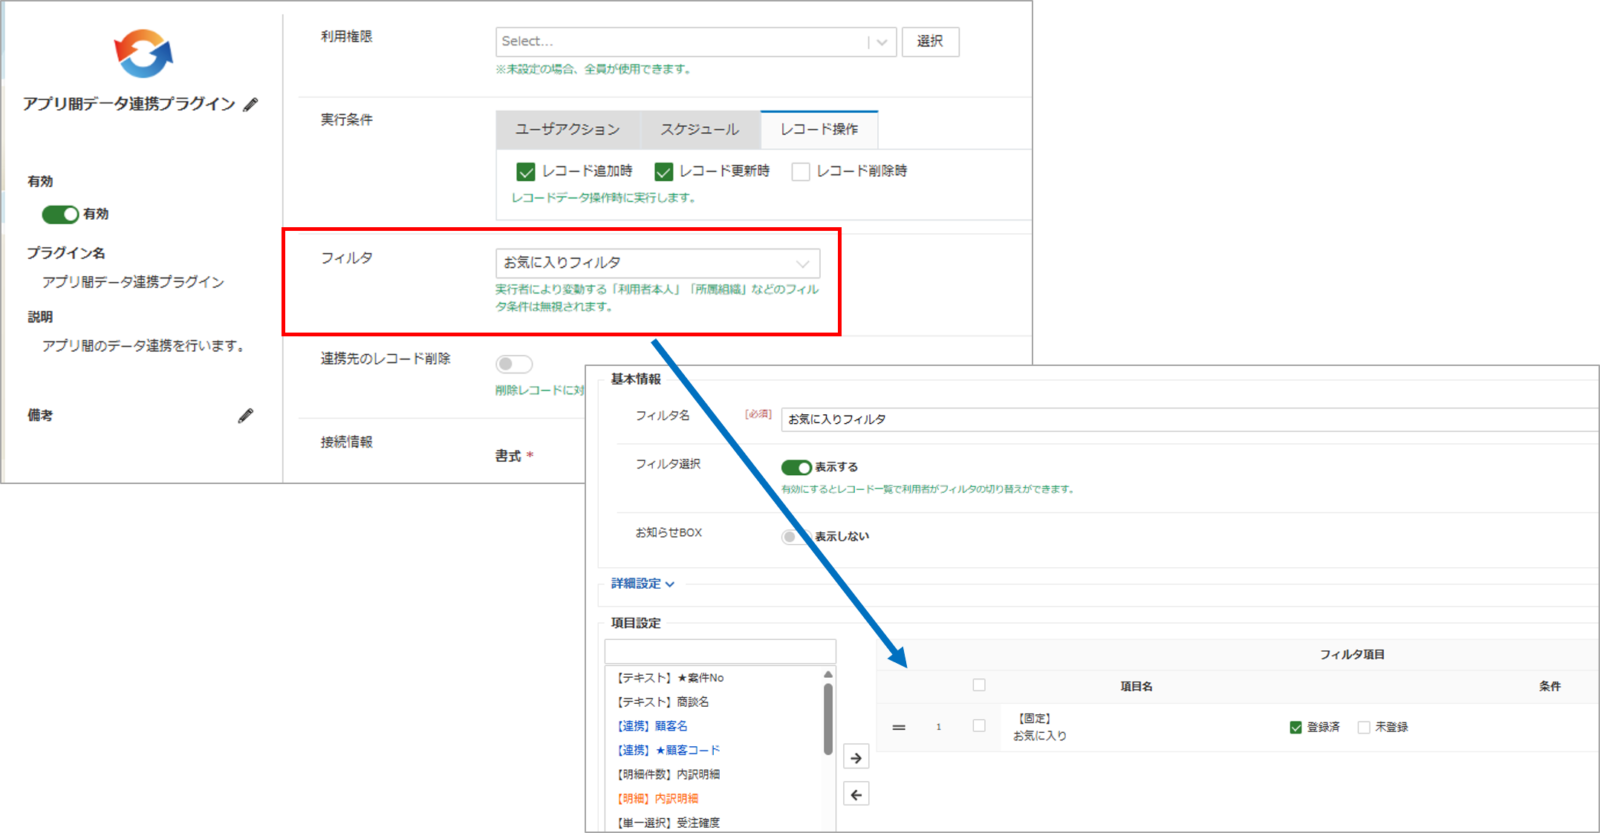Switch to レコード操作 tab

pyautogui.click(x=819, y=129)
